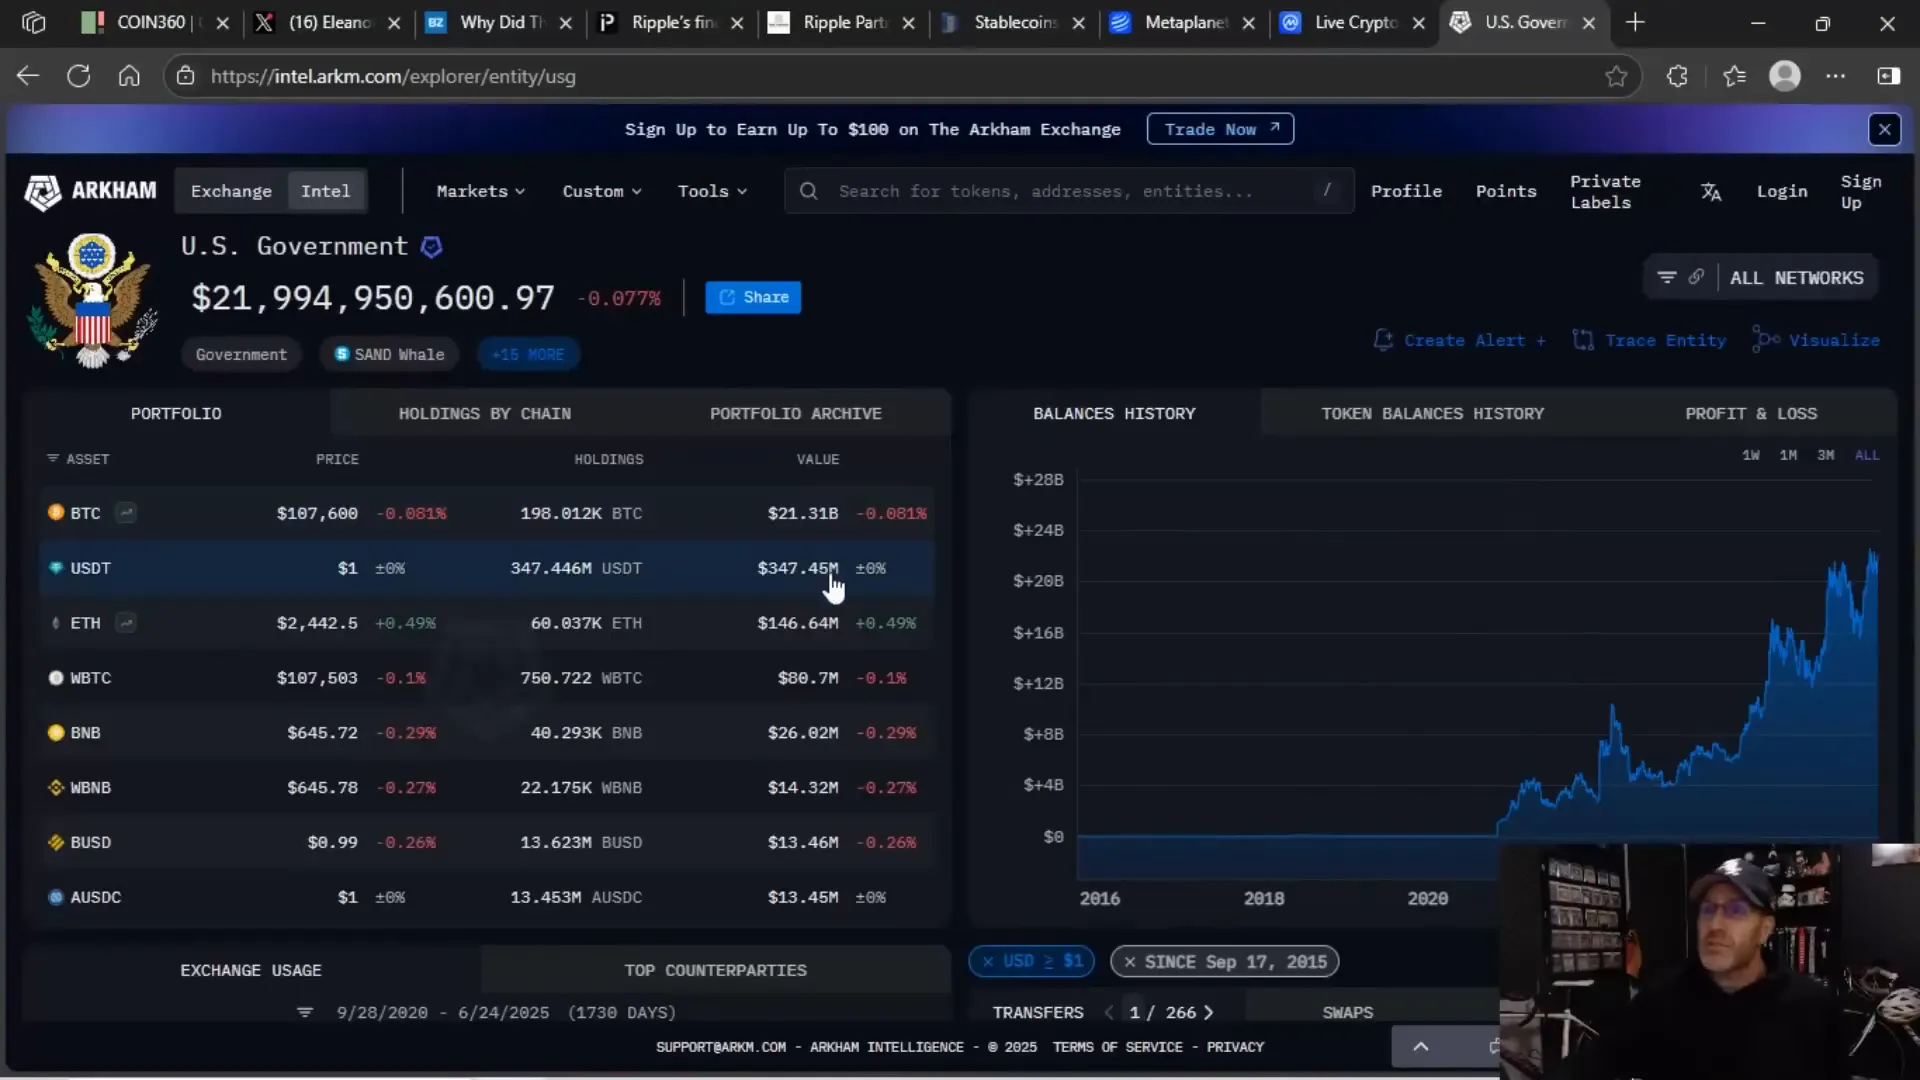The width and height of the screenshot is (1920, 1080).
Task: Open browser favorites list icon
Action: coord(1734,76)
